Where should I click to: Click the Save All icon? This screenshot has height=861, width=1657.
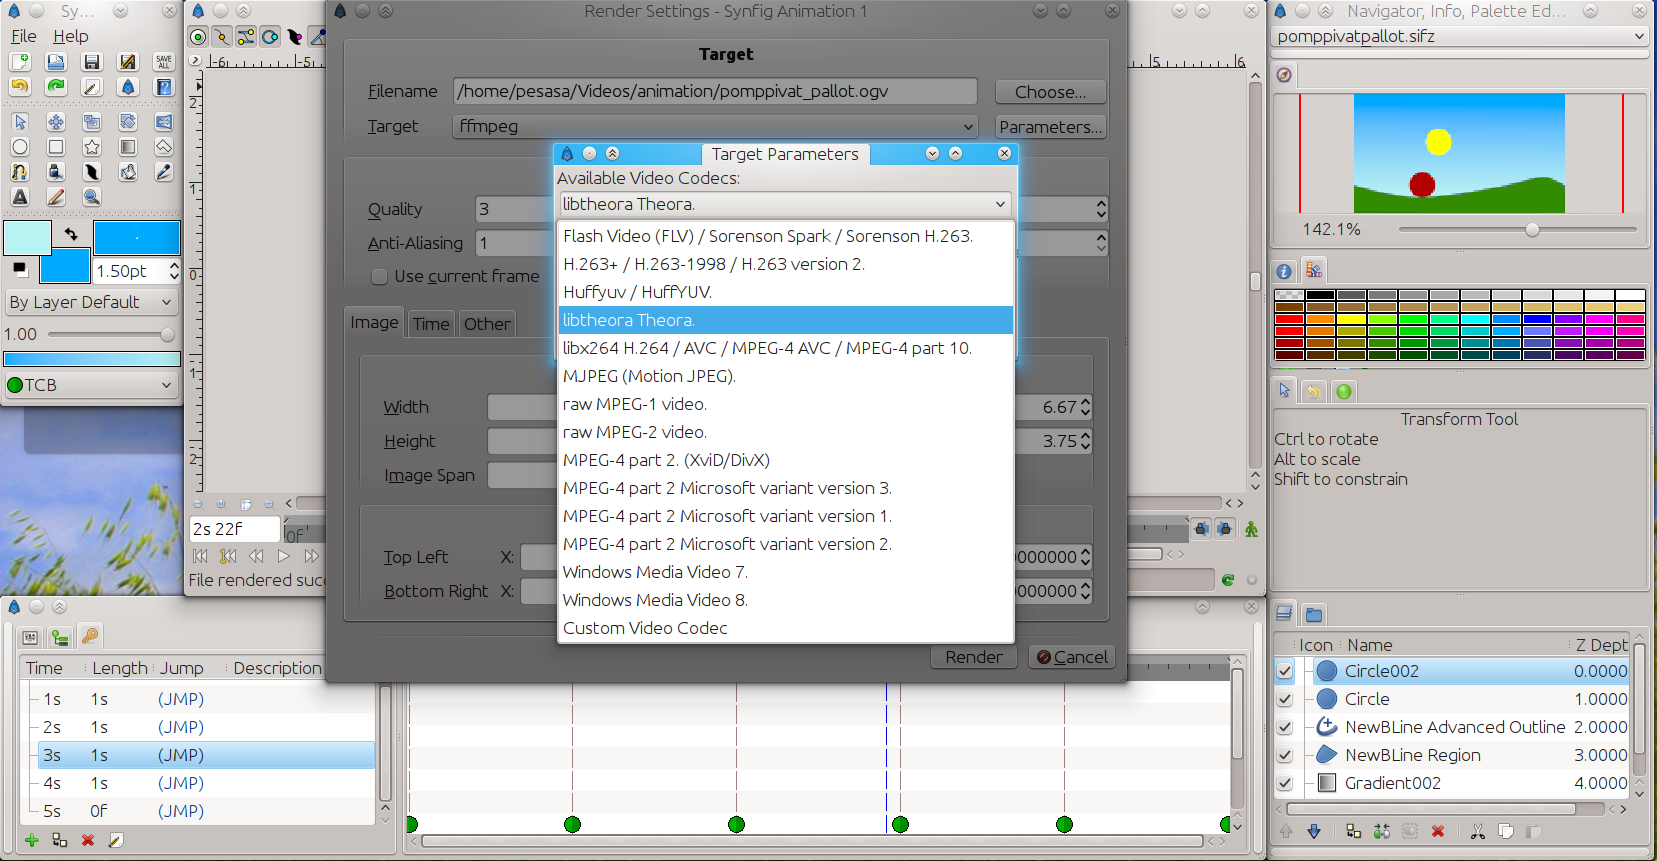pos(164,62)
